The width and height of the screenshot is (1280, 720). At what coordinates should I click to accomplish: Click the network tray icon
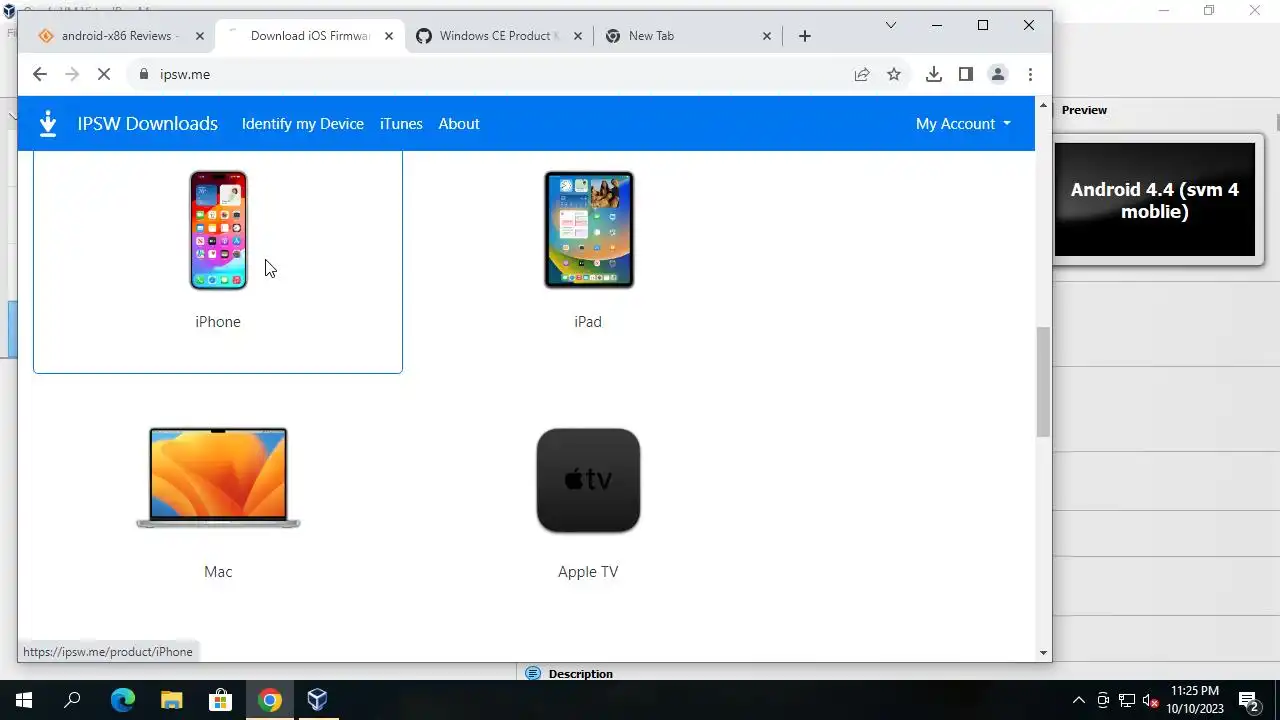pos(1127,701)
